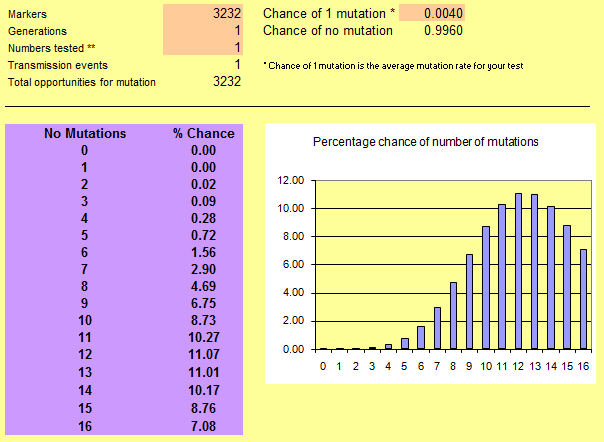Click the No Mutations column header
This screenshot has height=442, width=604.
[x=85, y=133]
